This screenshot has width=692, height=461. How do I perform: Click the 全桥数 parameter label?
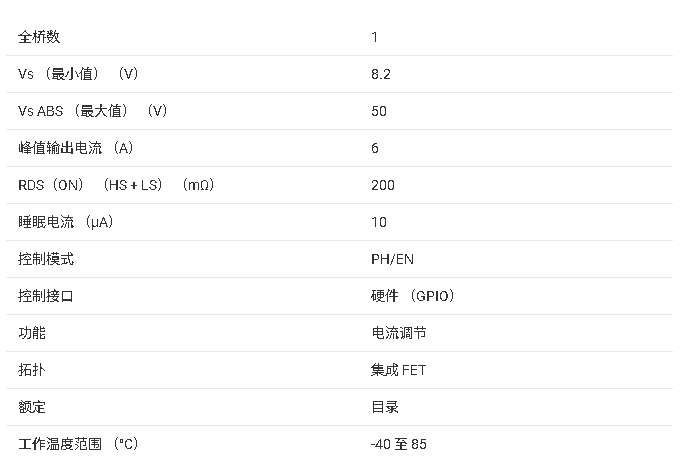(39, 37)
